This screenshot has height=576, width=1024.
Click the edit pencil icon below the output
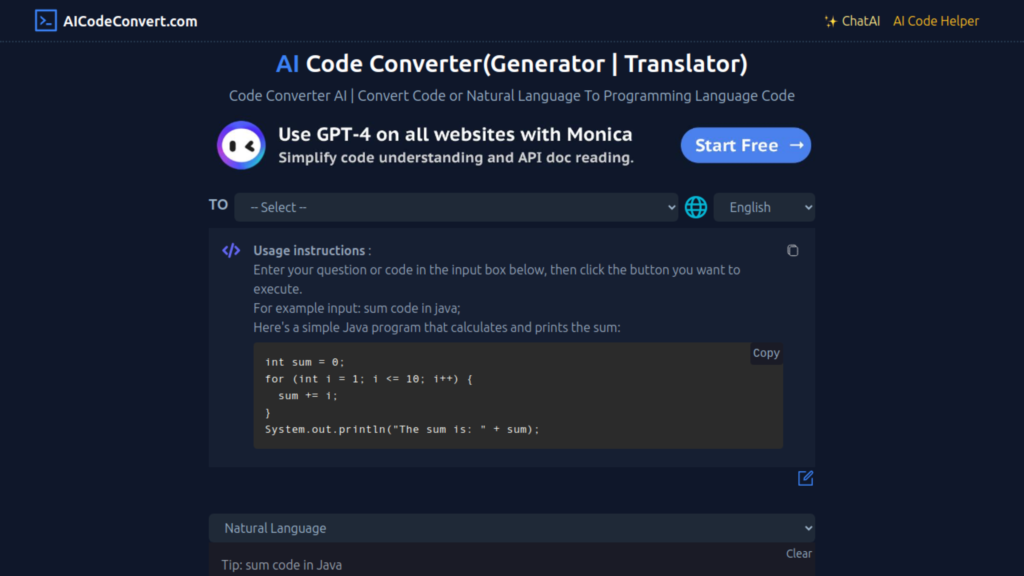click(805, 478)
